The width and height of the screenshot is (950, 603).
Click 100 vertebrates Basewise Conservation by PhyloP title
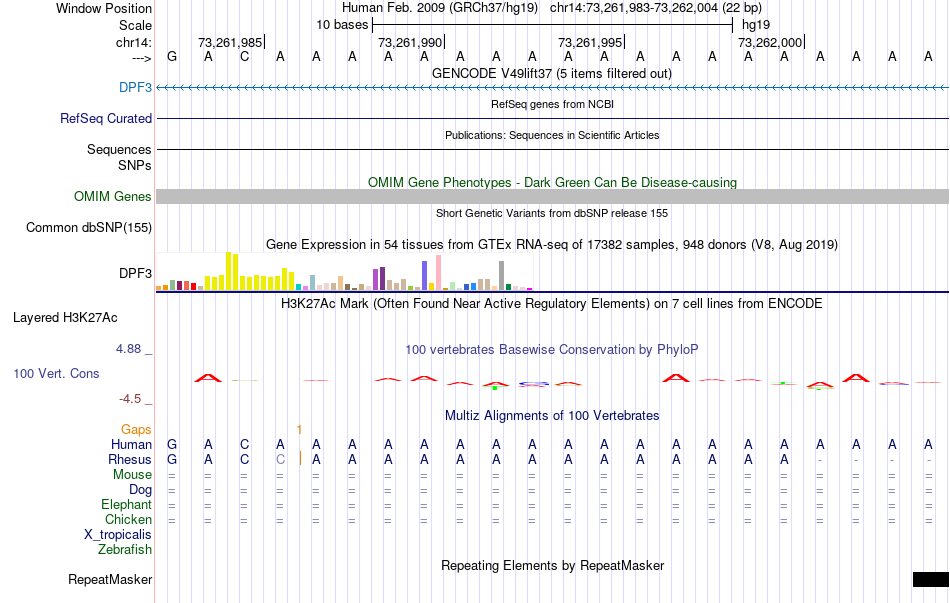click(x=552, y=349)
